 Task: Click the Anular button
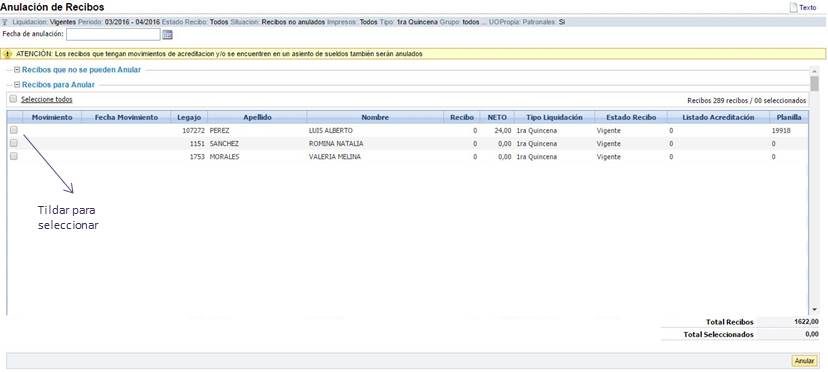[804, 360]
